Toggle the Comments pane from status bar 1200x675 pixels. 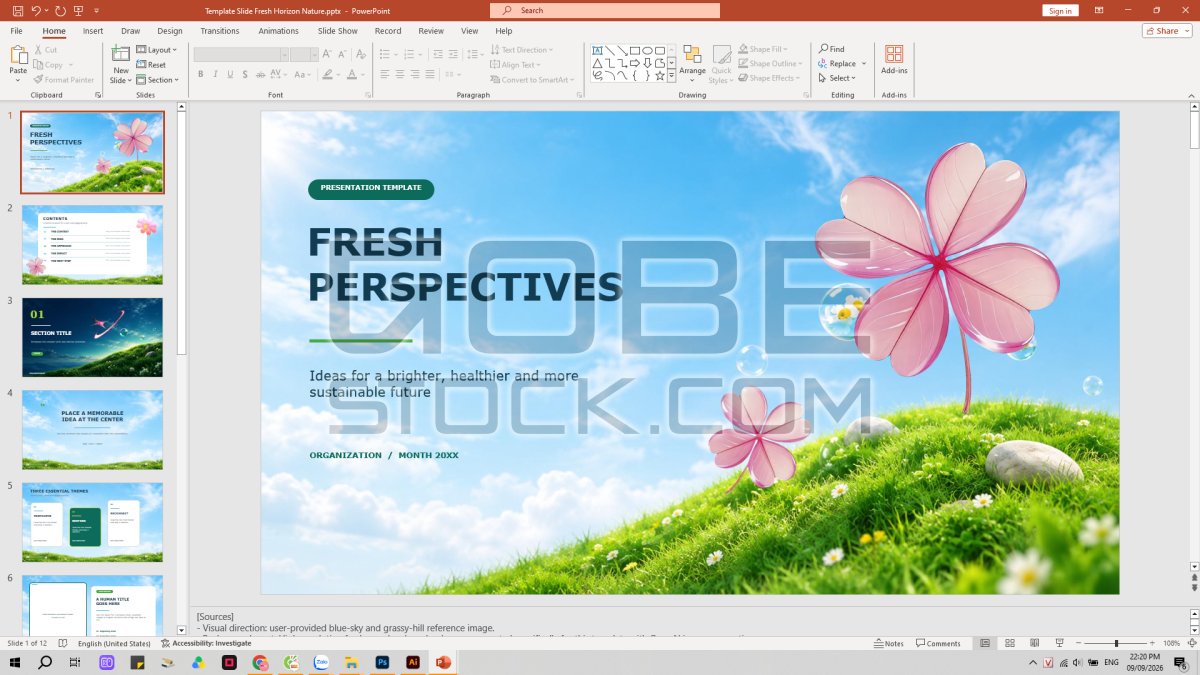pyautogui.click(x=938, y=643)
